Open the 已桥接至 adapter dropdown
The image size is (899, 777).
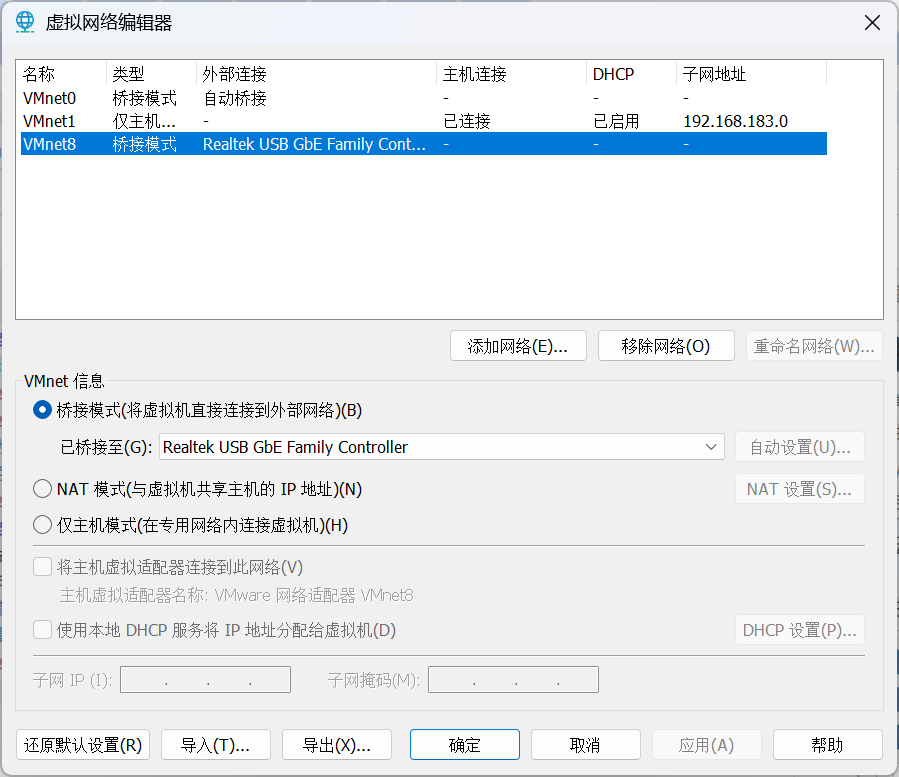(441, 447)
